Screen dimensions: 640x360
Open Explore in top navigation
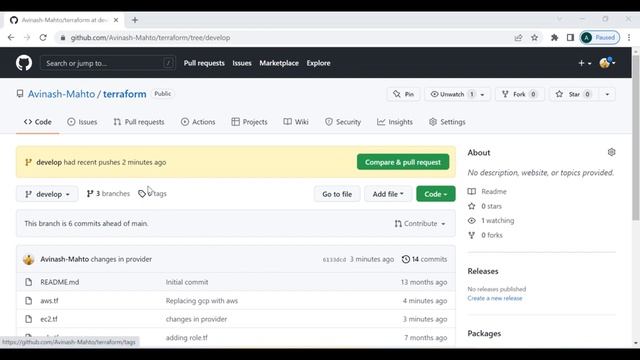point(318,63)
